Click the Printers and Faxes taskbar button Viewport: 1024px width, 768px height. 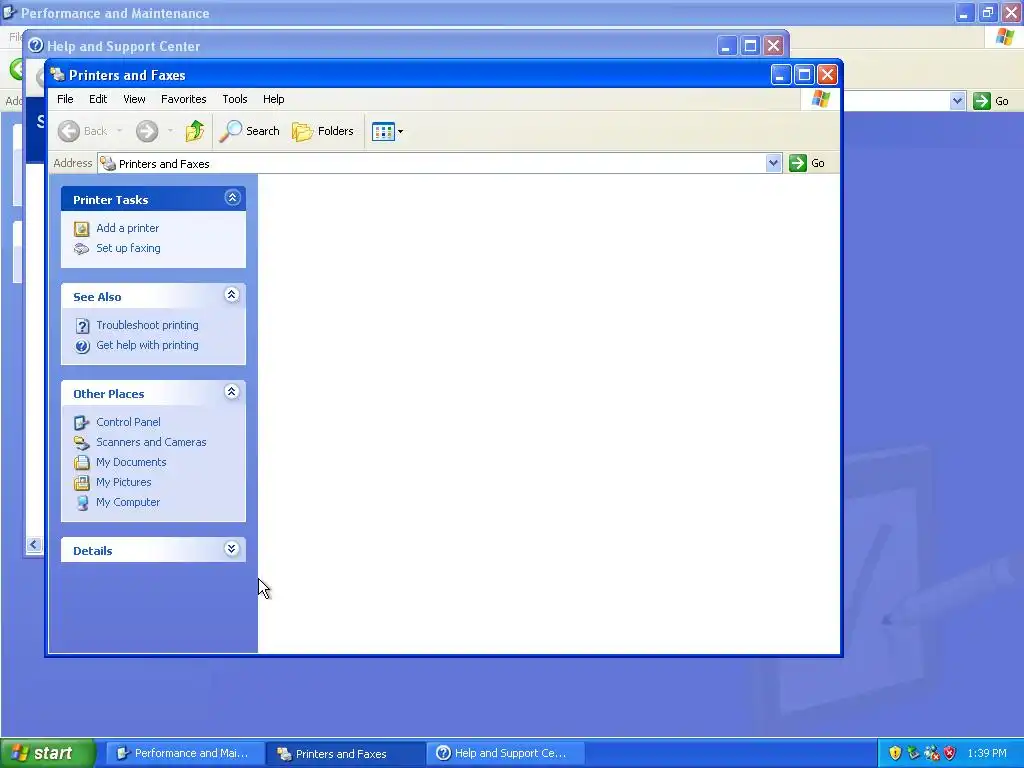click(345, 753)
